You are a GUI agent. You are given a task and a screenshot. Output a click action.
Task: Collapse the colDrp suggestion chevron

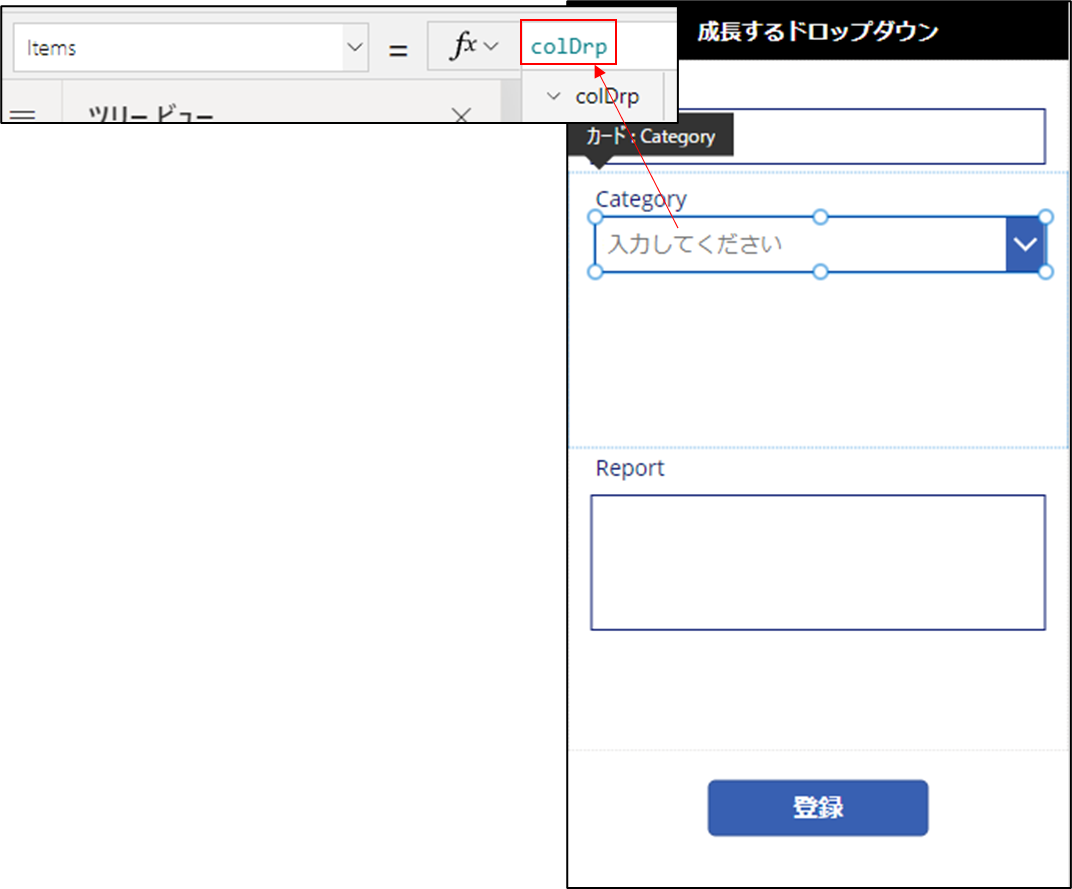click(554, 96)
